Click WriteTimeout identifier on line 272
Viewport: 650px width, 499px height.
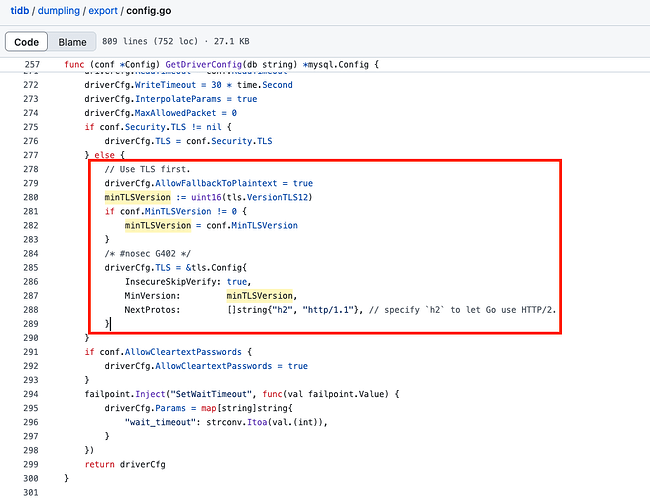point(165,85)
